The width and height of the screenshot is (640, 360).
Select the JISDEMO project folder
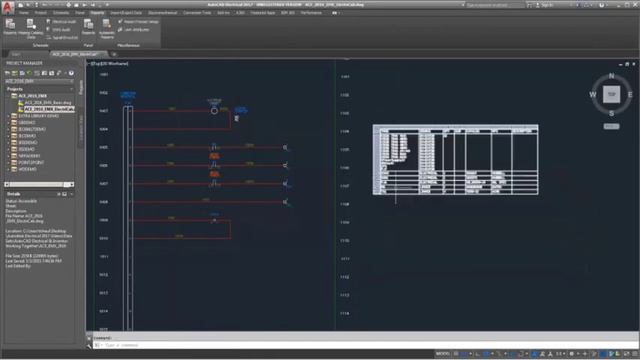tap(27, 149)
